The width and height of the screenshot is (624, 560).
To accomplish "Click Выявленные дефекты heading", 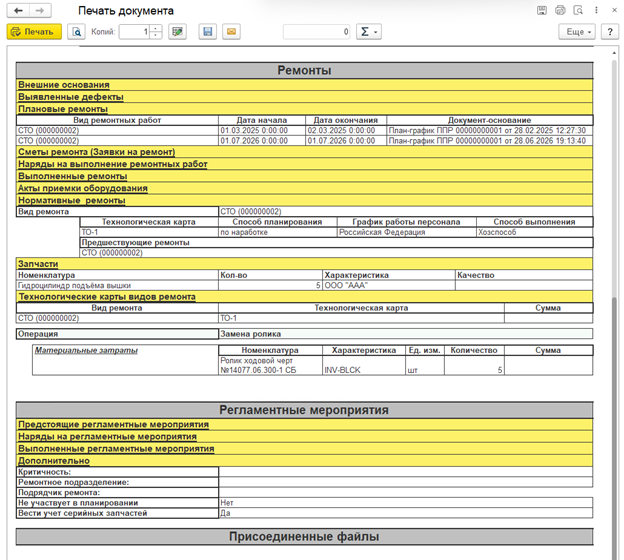I will [x=71, y=97].
